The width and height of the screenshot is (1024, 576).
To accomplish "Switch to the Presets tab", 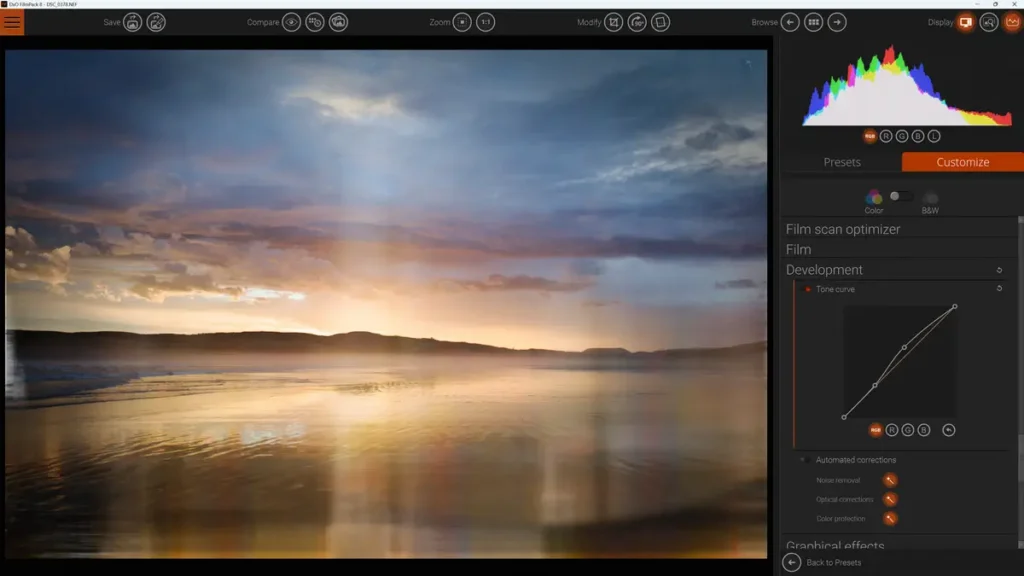I will [x=841, y=161].
